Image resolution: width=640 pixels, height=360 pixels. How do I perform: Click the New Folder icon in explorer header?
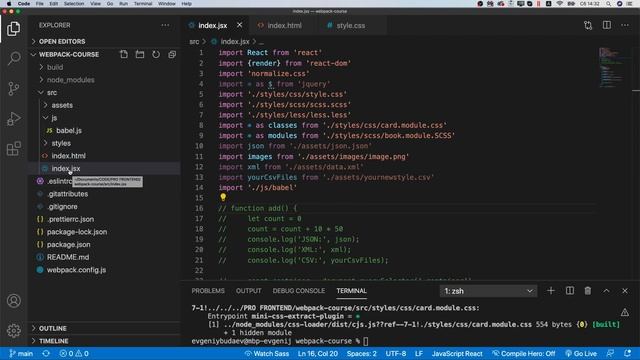140,54
